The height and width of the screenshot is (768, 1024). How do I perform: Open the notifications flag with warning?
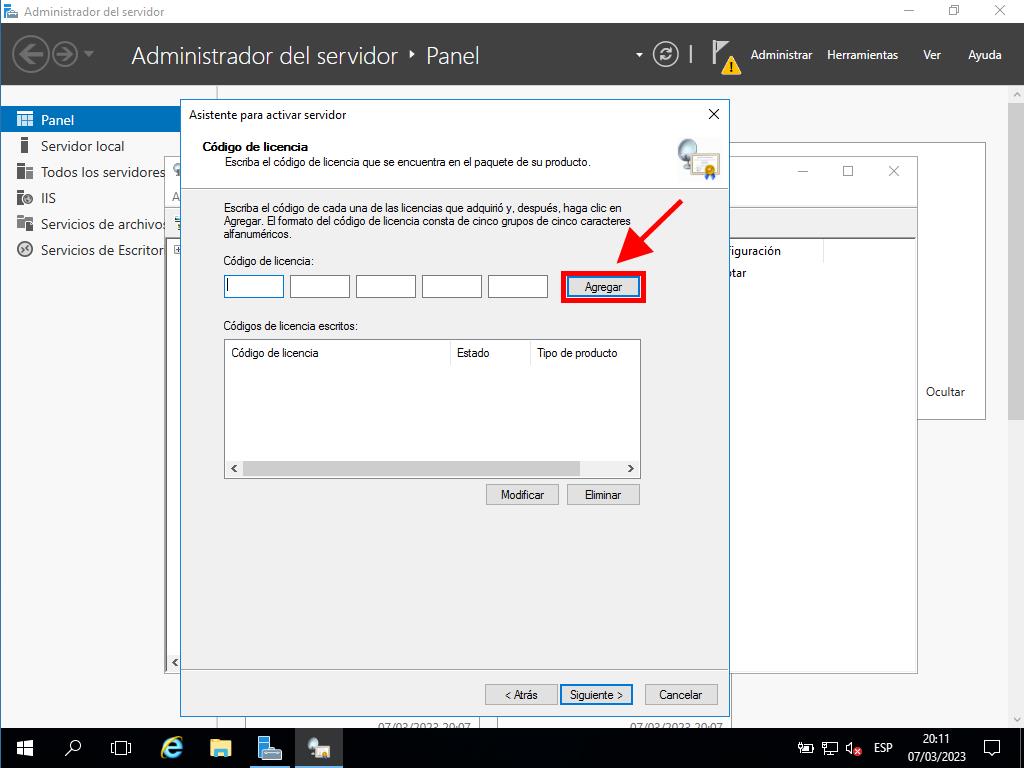click(724, 55)
